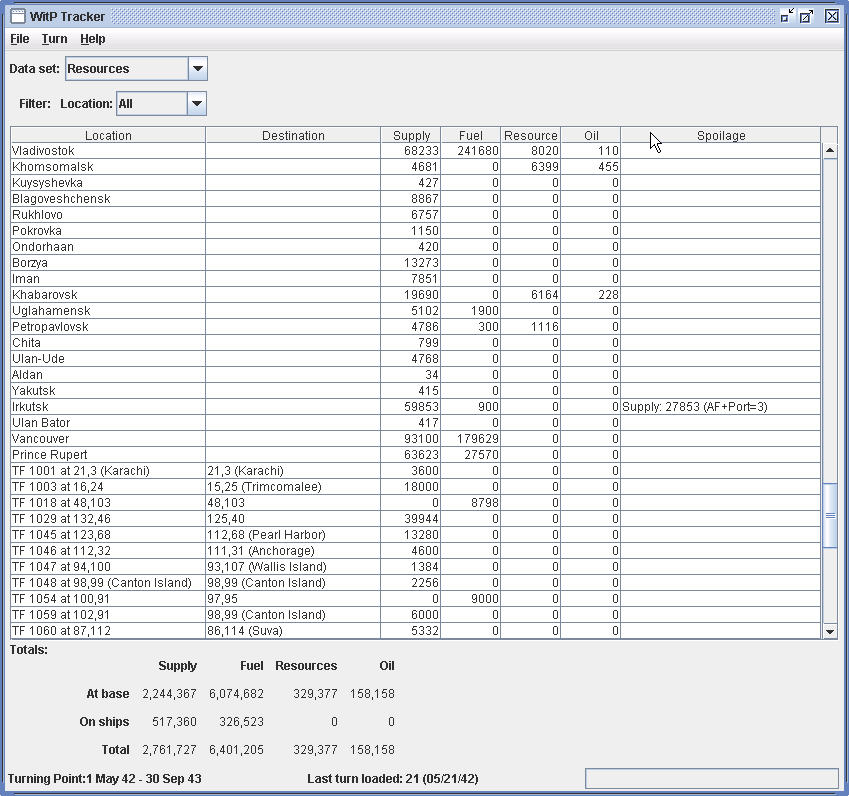Image resolution: width=849 pixels, height=796 pixels.
Task: Click the table scrollbar up arrow
Action: (x=830, y=151)
